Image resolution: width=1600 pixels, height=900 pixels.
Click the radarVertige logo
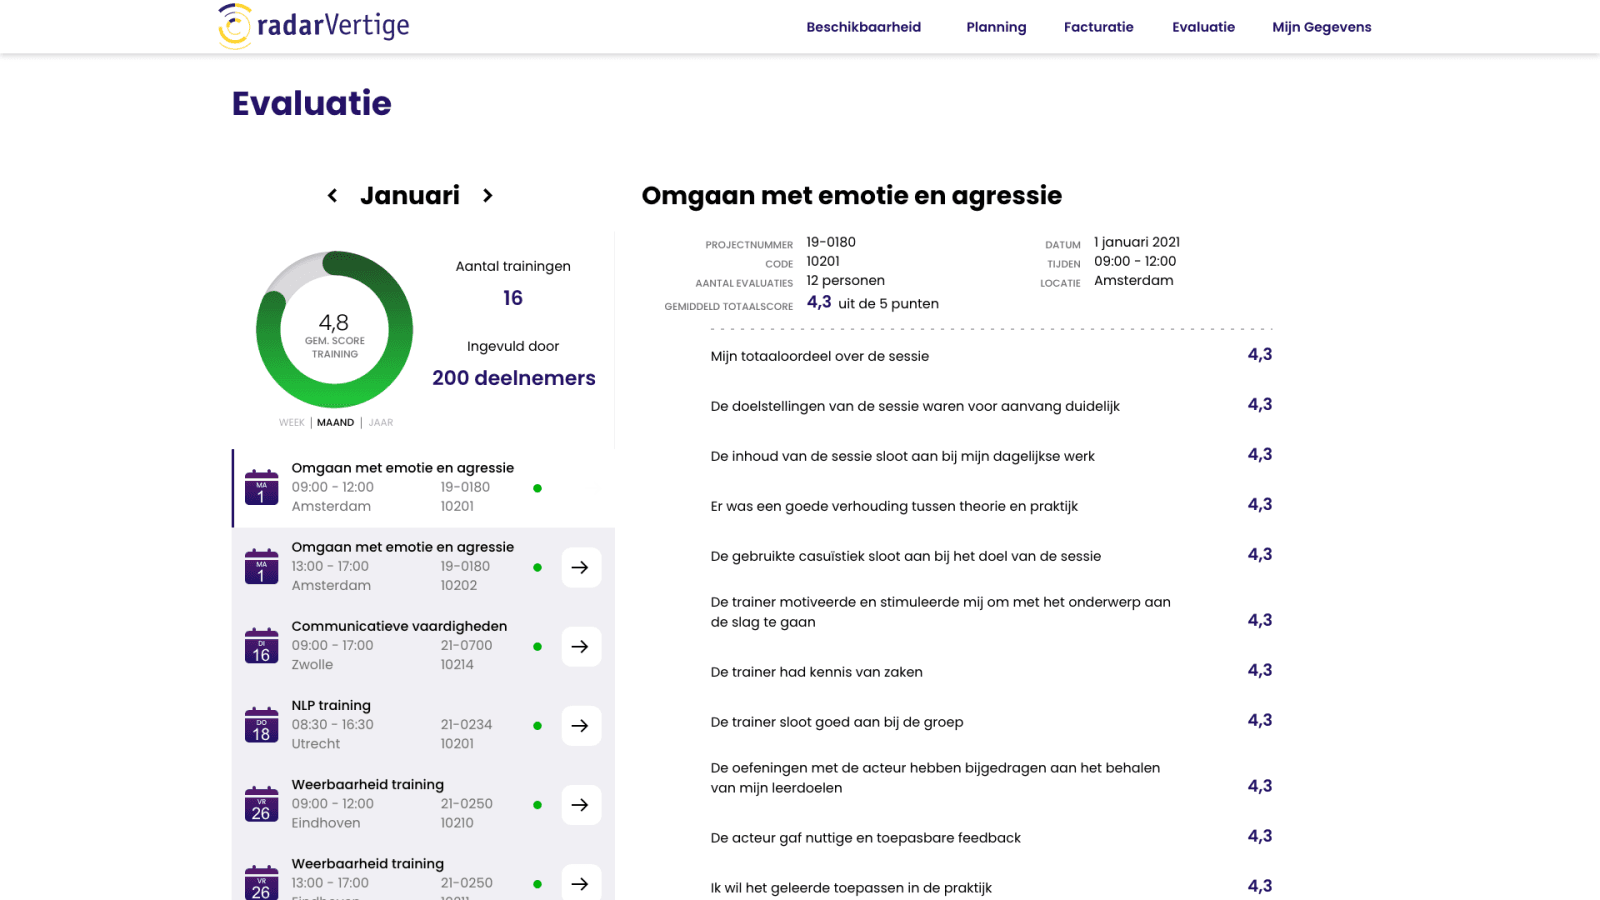pyautogui.click(x=314, y=26)
